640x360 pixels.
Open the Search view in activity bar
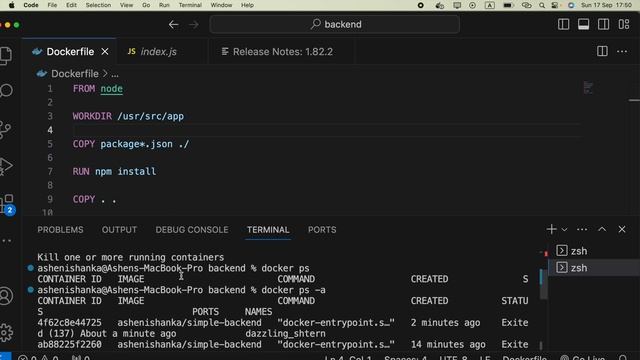tap(6, 91)
